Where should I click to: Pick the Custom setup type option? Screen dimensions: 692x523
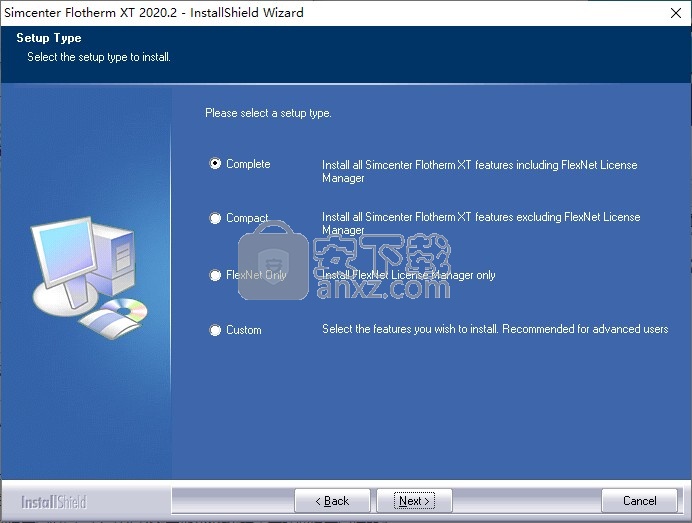coord(215,330)
